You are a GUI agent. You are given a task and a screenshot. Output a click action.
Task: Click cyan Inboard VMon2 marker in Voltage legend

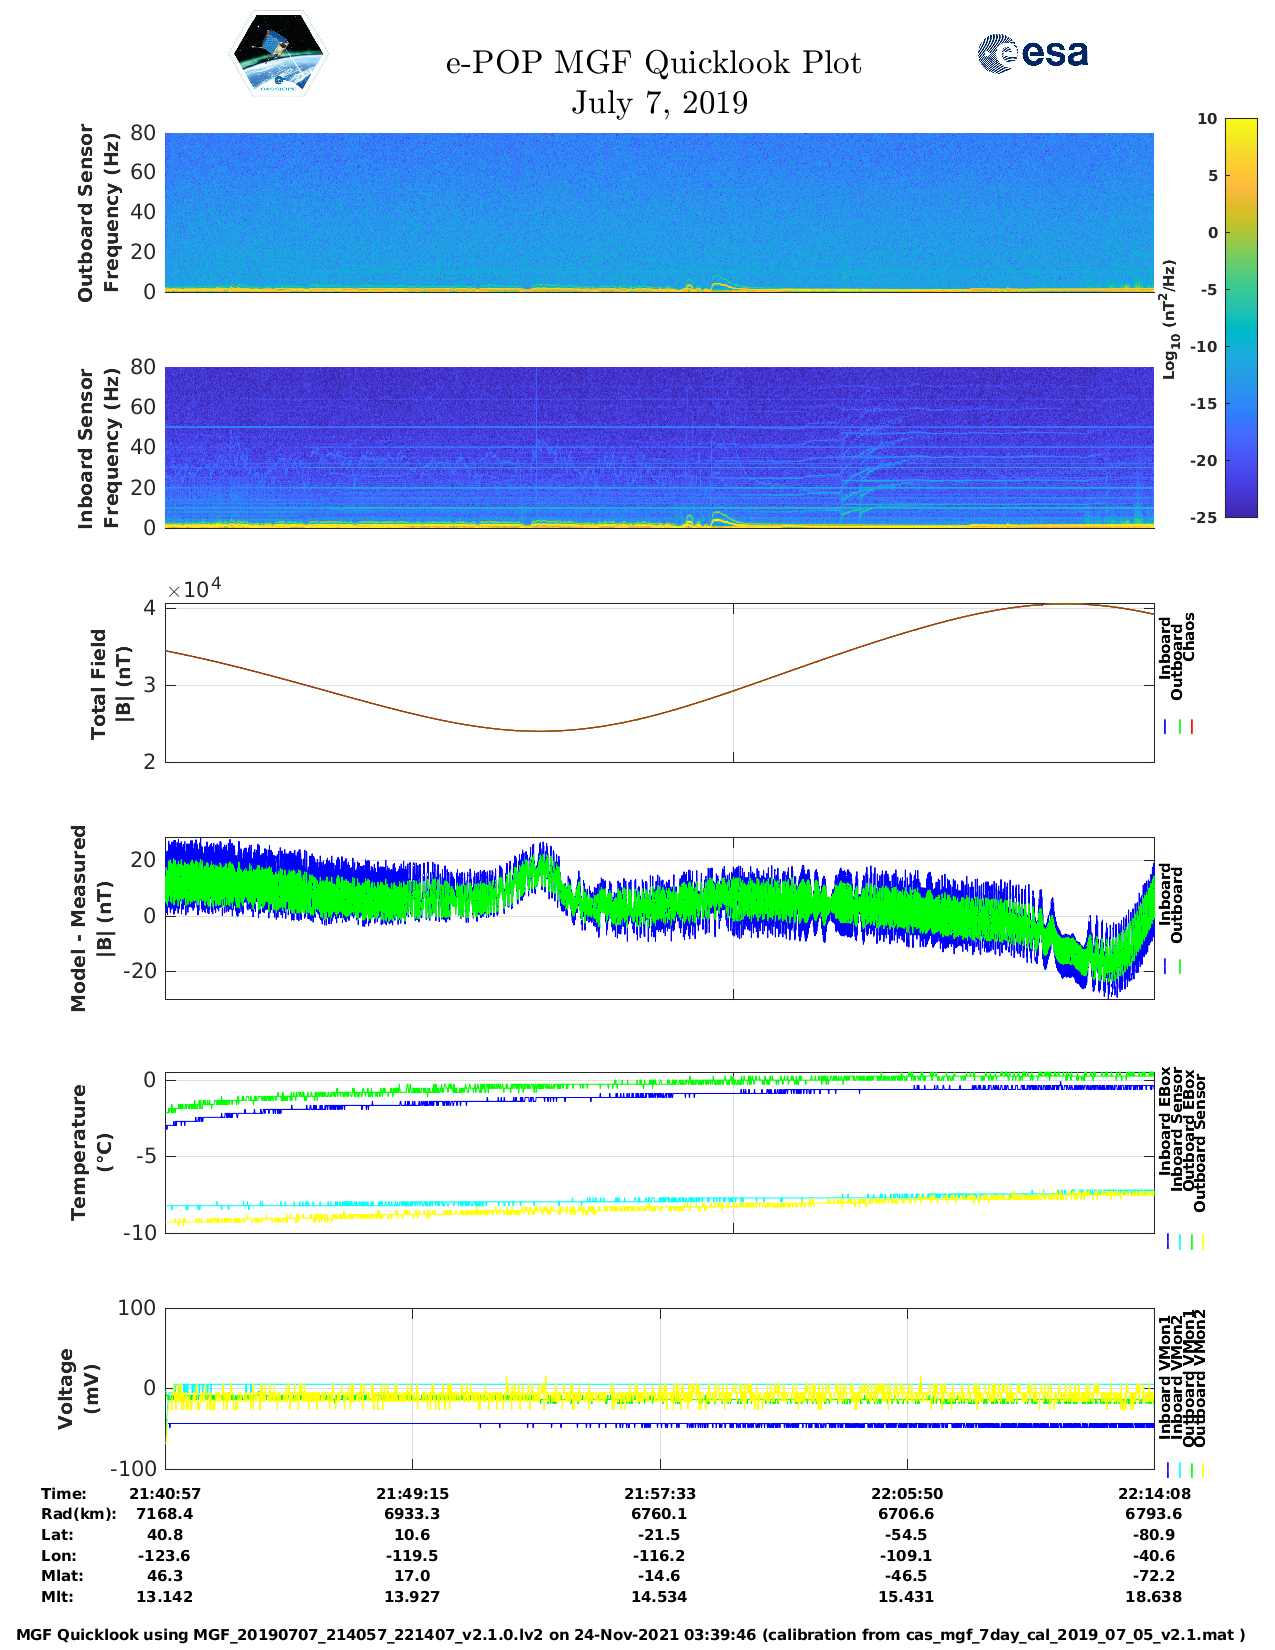click(1180, 1470)
